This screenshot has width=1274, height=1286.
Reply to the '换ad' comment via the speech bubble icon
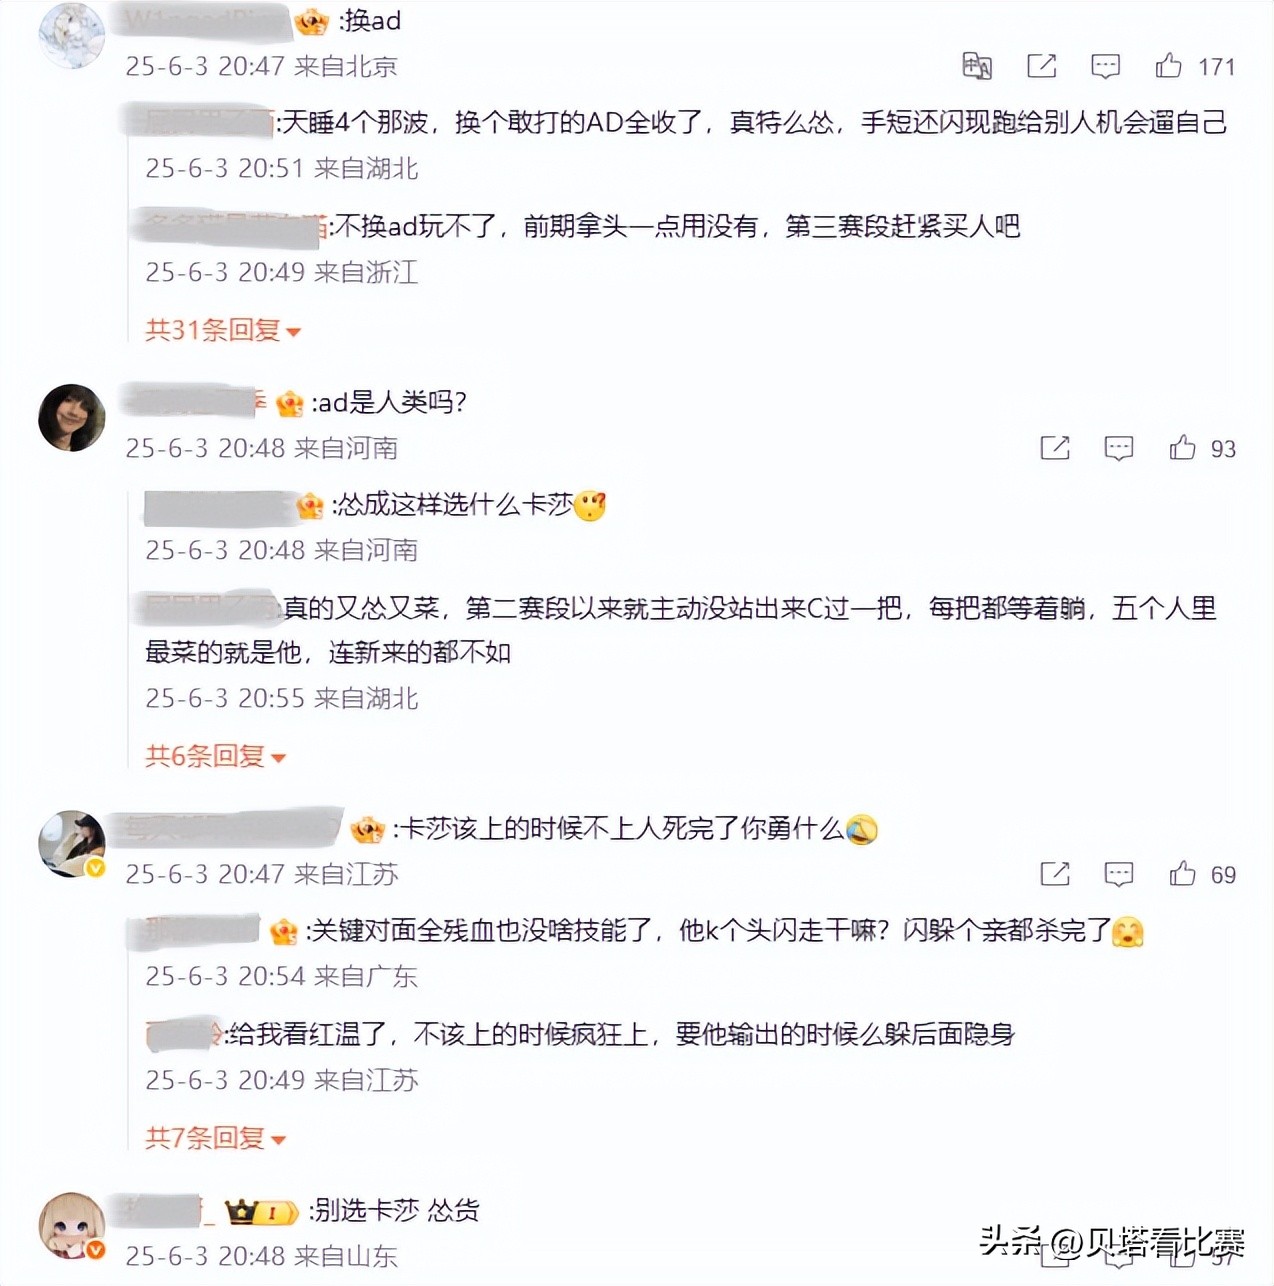tap(1105, 66)
